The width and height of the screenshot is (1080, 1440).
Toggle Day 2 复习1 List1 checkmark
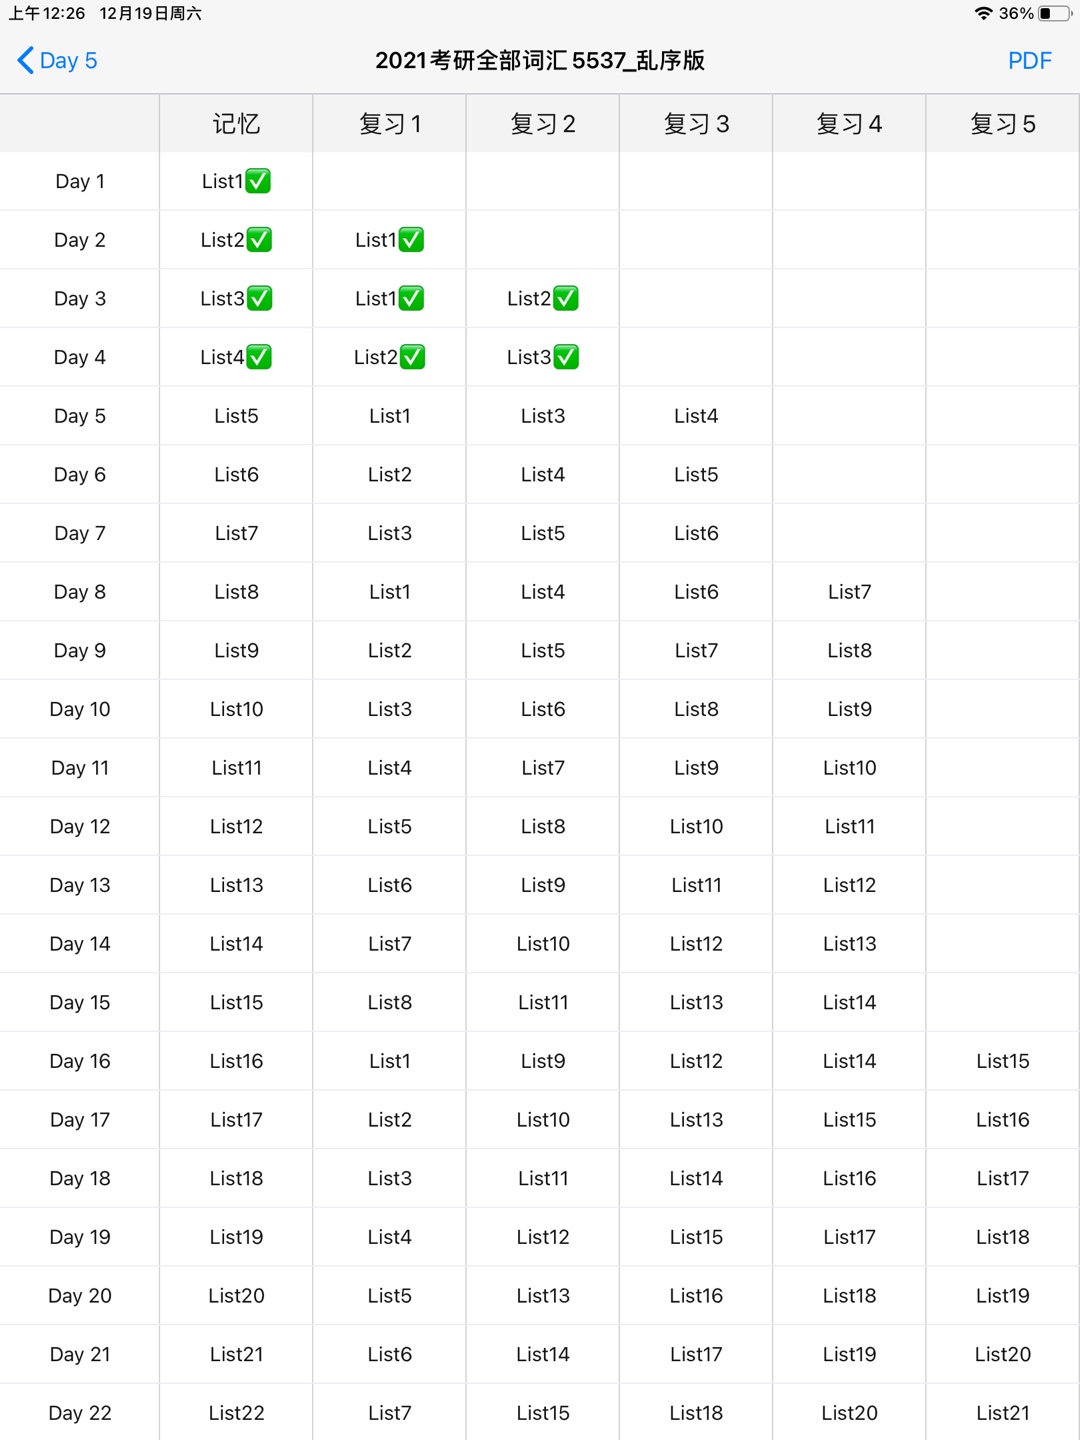click(x=411, y=240)
